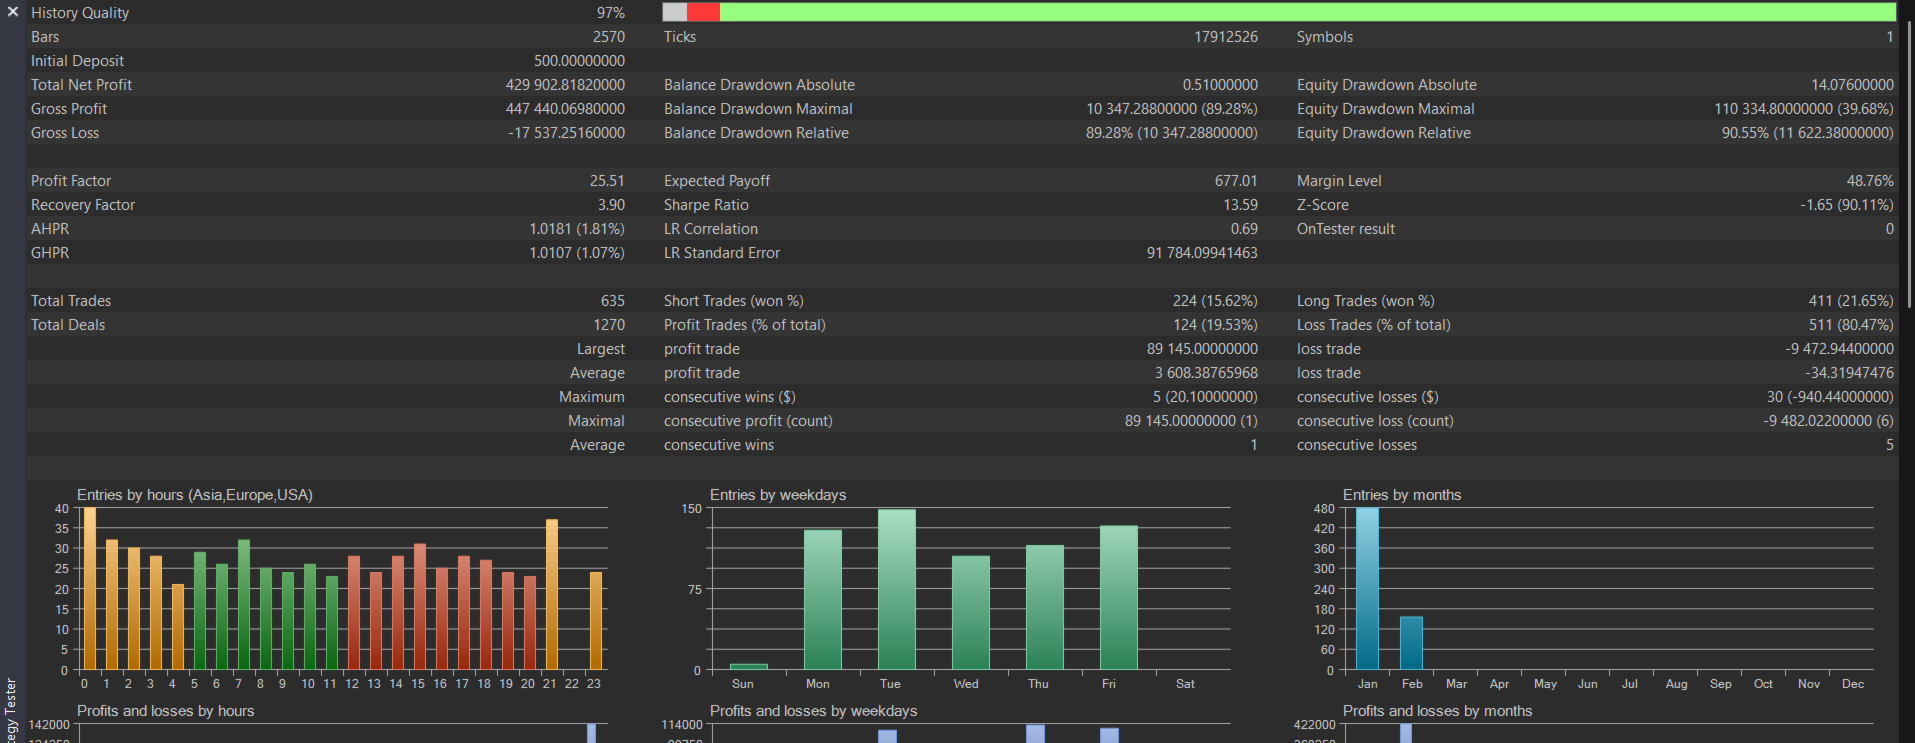Click the Fri bar in Entries by weekdays
This screenshot has height=743, width=1915.
[1118, 597]
